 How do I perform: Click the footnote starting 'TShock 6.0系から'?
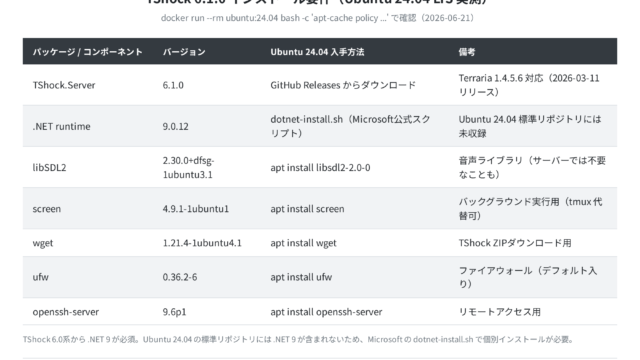pos(298,339)
